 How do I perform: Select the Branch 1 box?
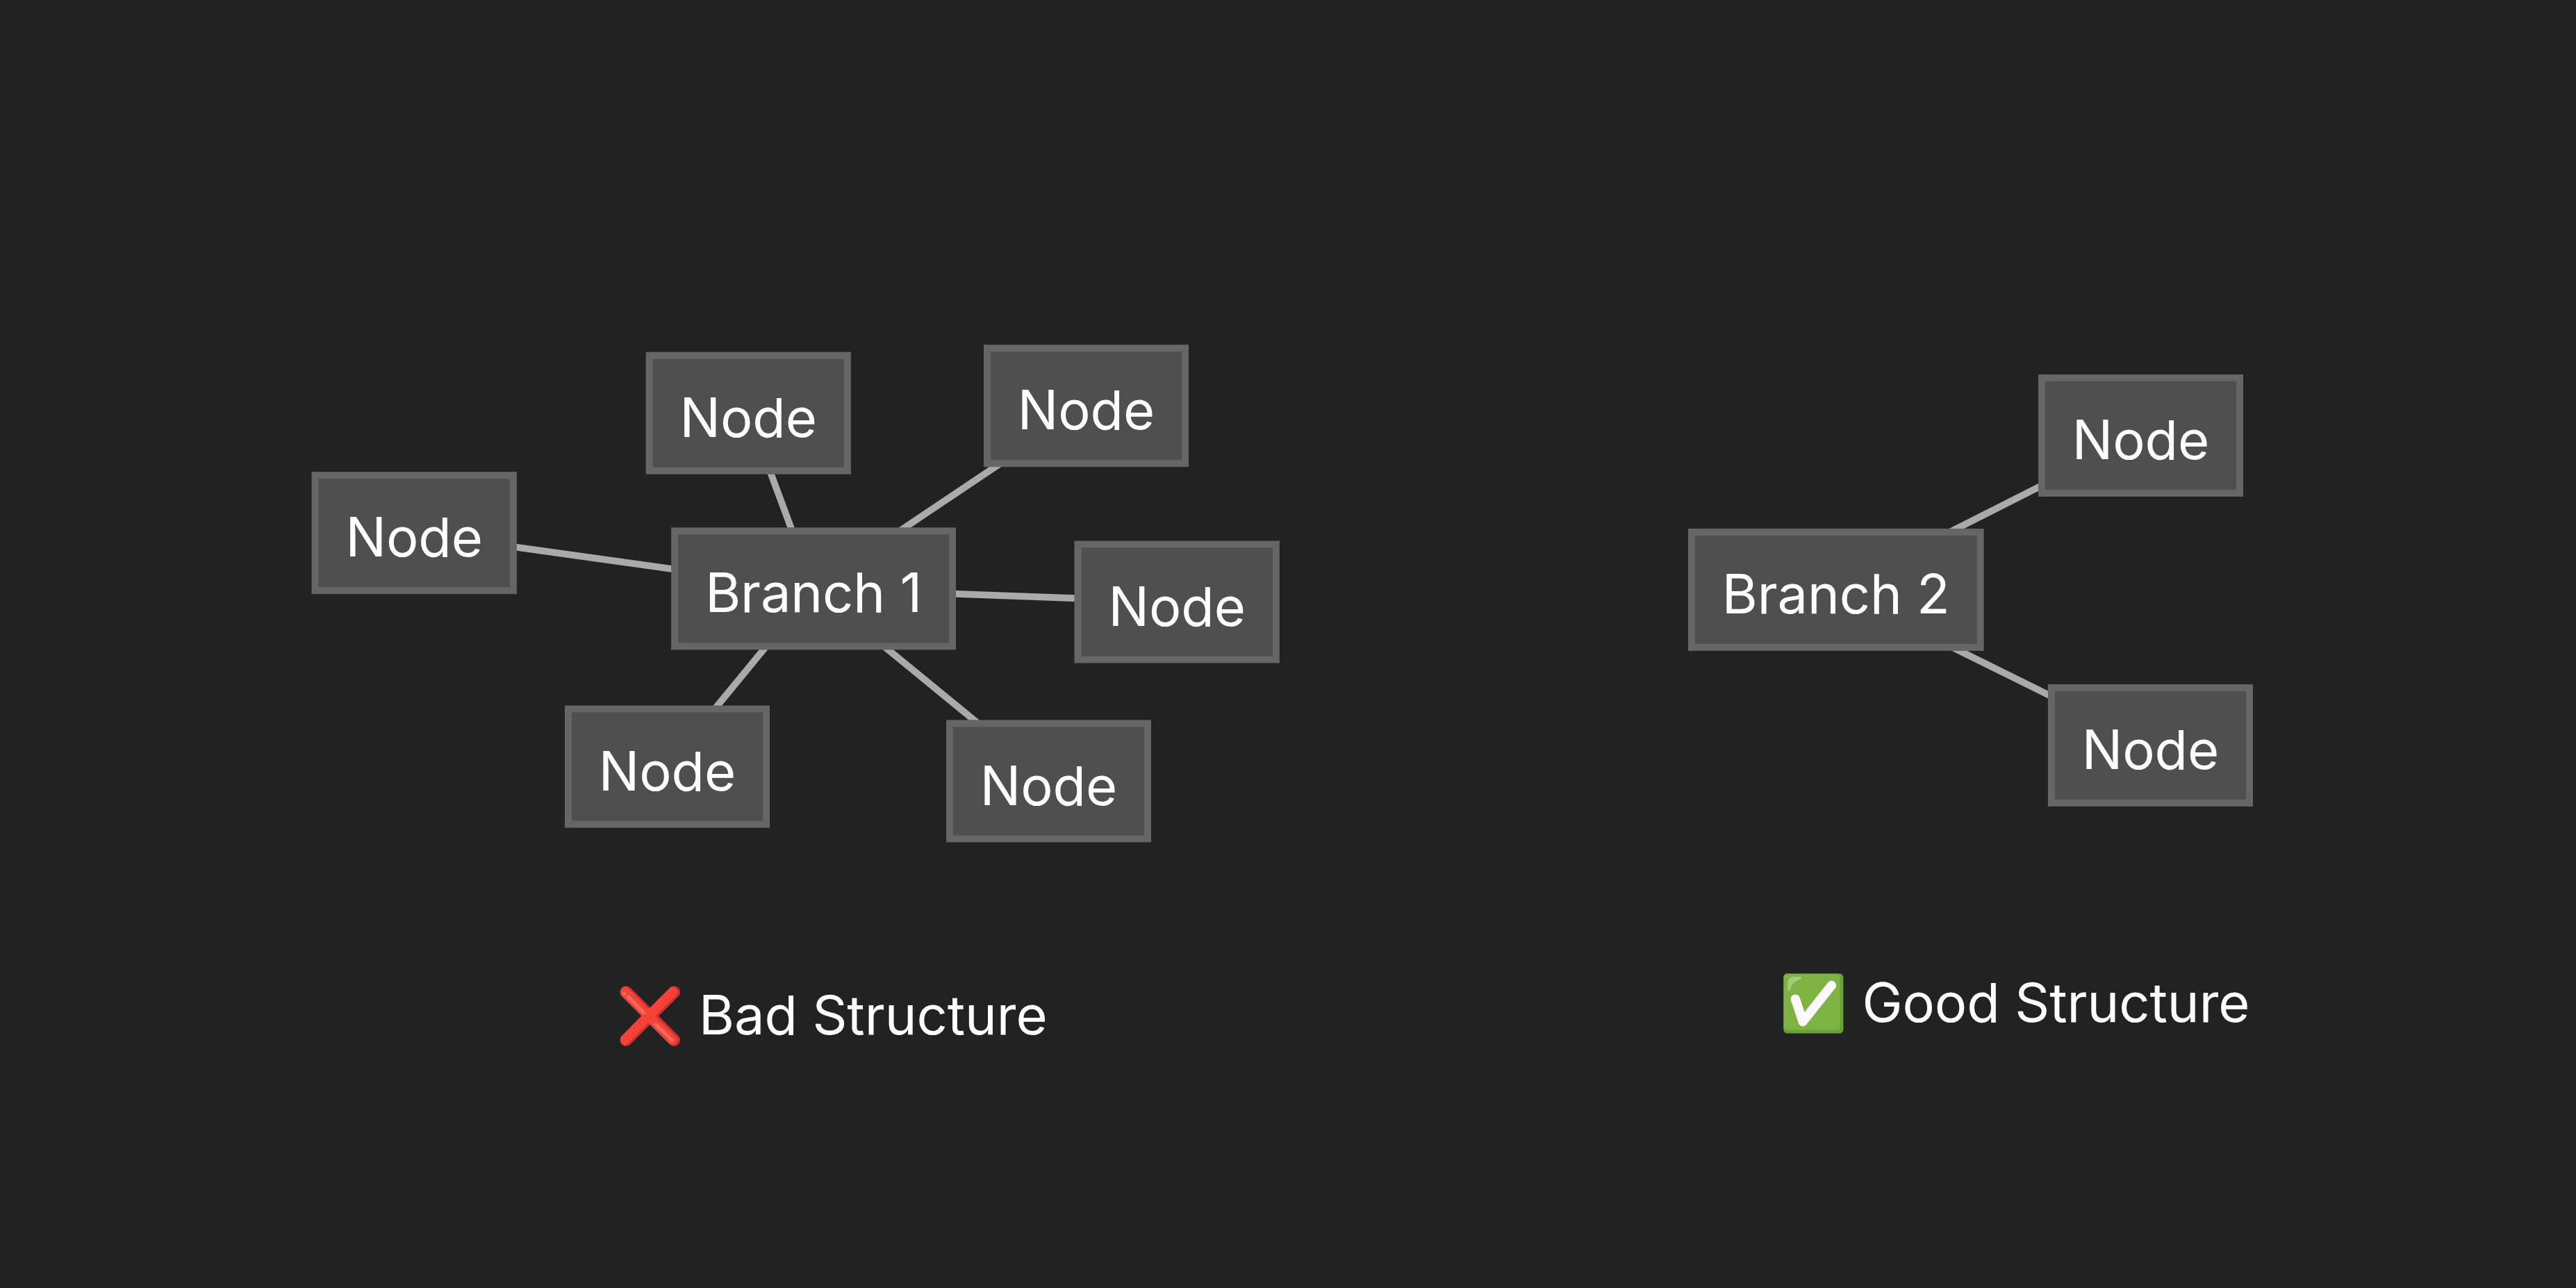(x=813, y=590)
